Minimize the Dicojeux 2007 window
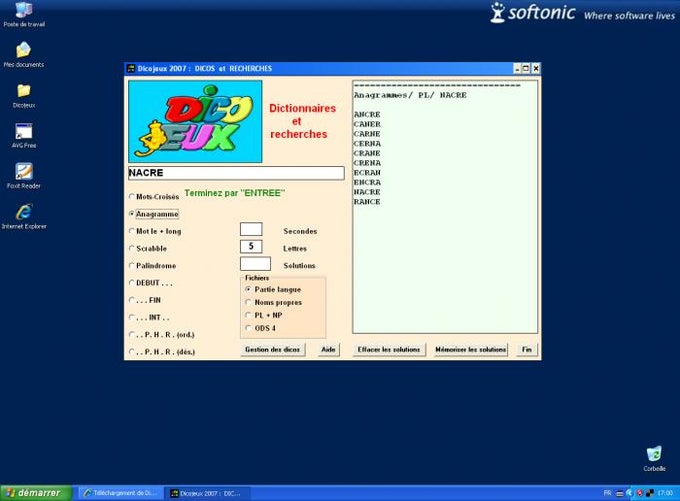 click(517, 69)
